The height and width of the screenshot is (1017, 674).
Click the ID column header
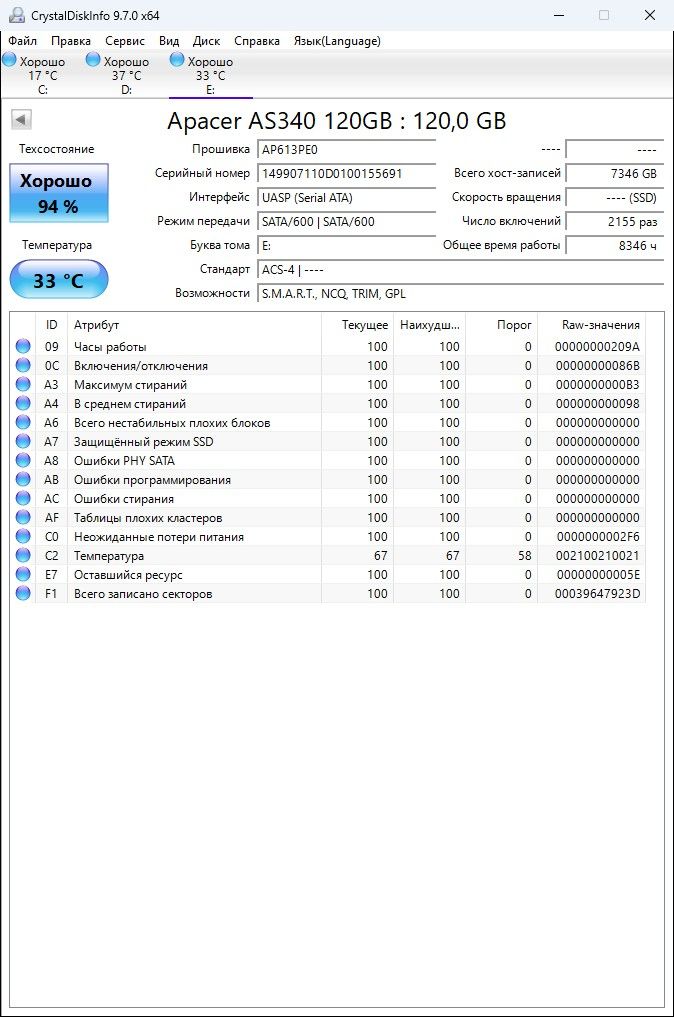coord(51,325)
